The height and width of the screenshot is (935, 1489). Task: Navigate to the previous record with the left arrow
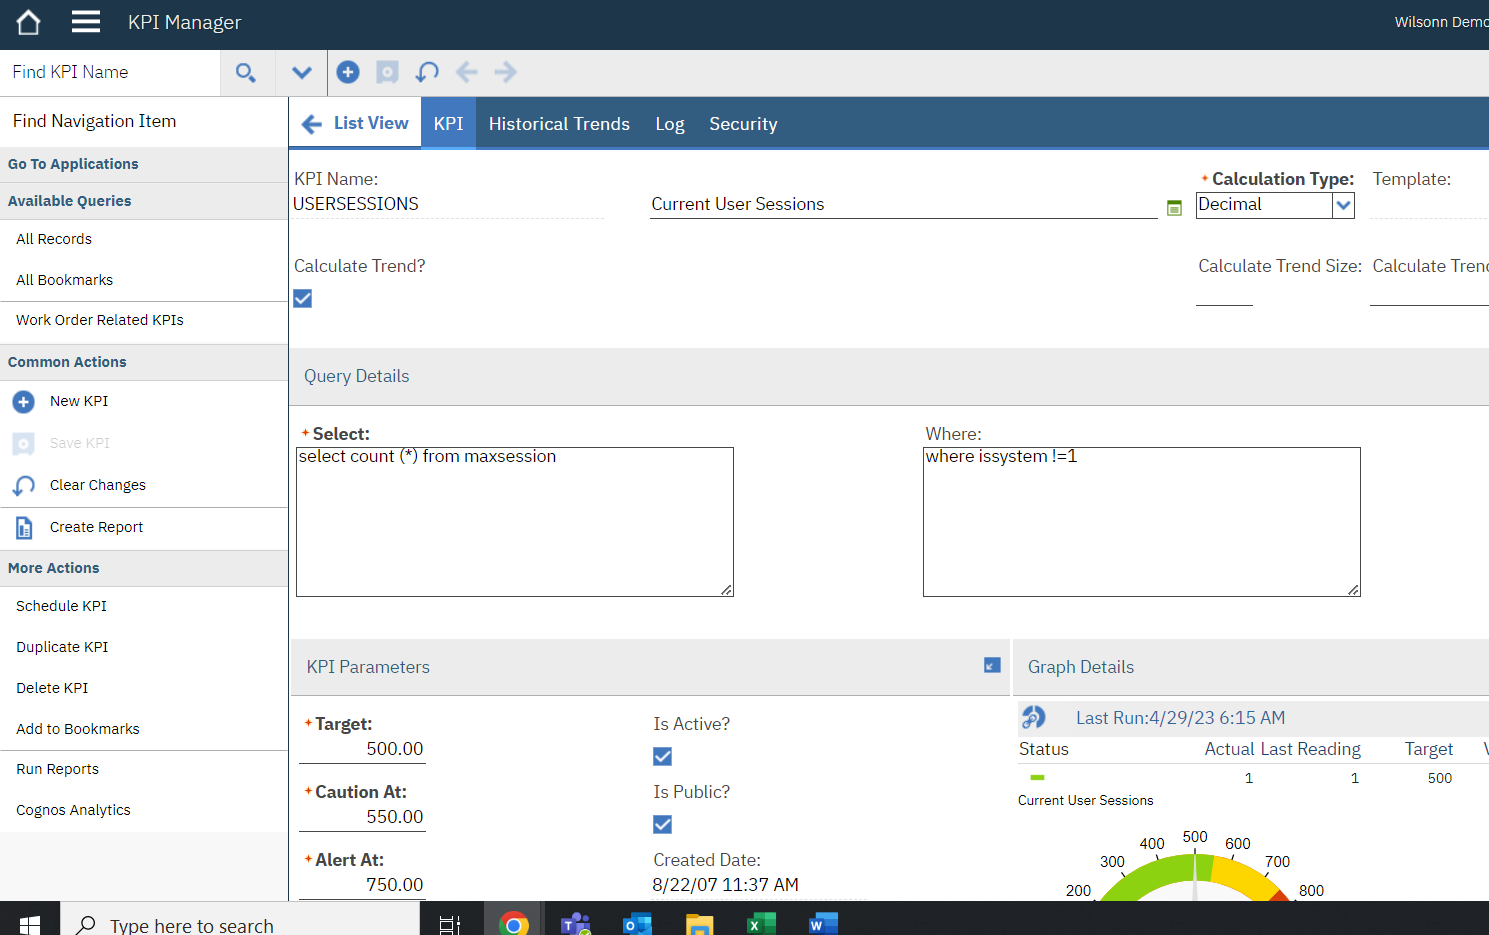coord(466,72)
